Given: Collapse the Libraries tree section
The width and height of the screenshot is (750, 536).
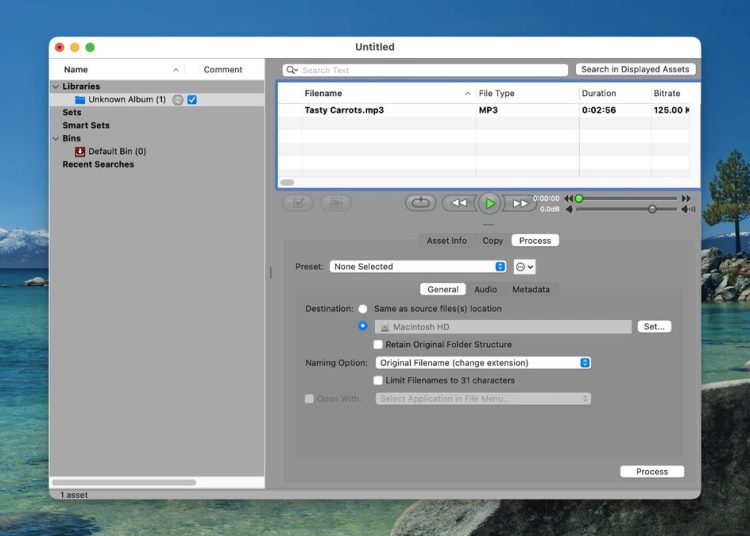Looking at the screenshot, I should coord(56,87).
